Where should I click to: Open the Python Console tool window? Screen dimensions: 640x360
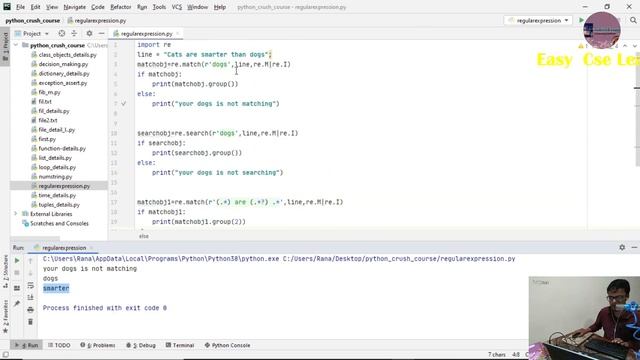click(x=227, y=345)
